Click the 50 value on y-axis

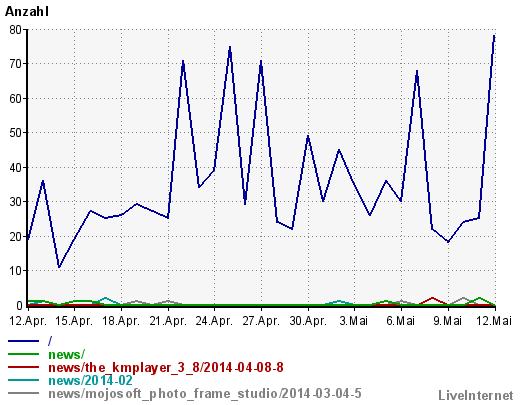15,133
